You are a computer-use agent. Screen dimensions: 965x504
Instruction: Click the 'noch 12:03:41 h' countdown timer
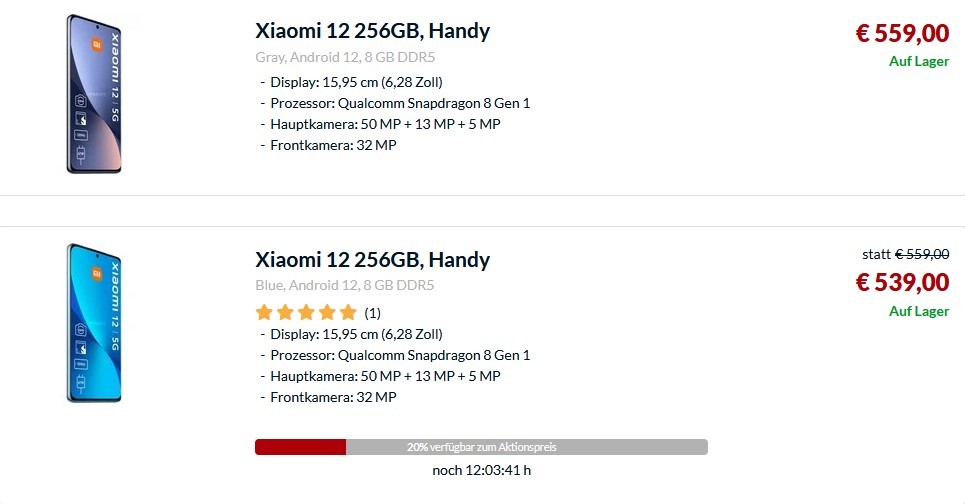(481, 471)
